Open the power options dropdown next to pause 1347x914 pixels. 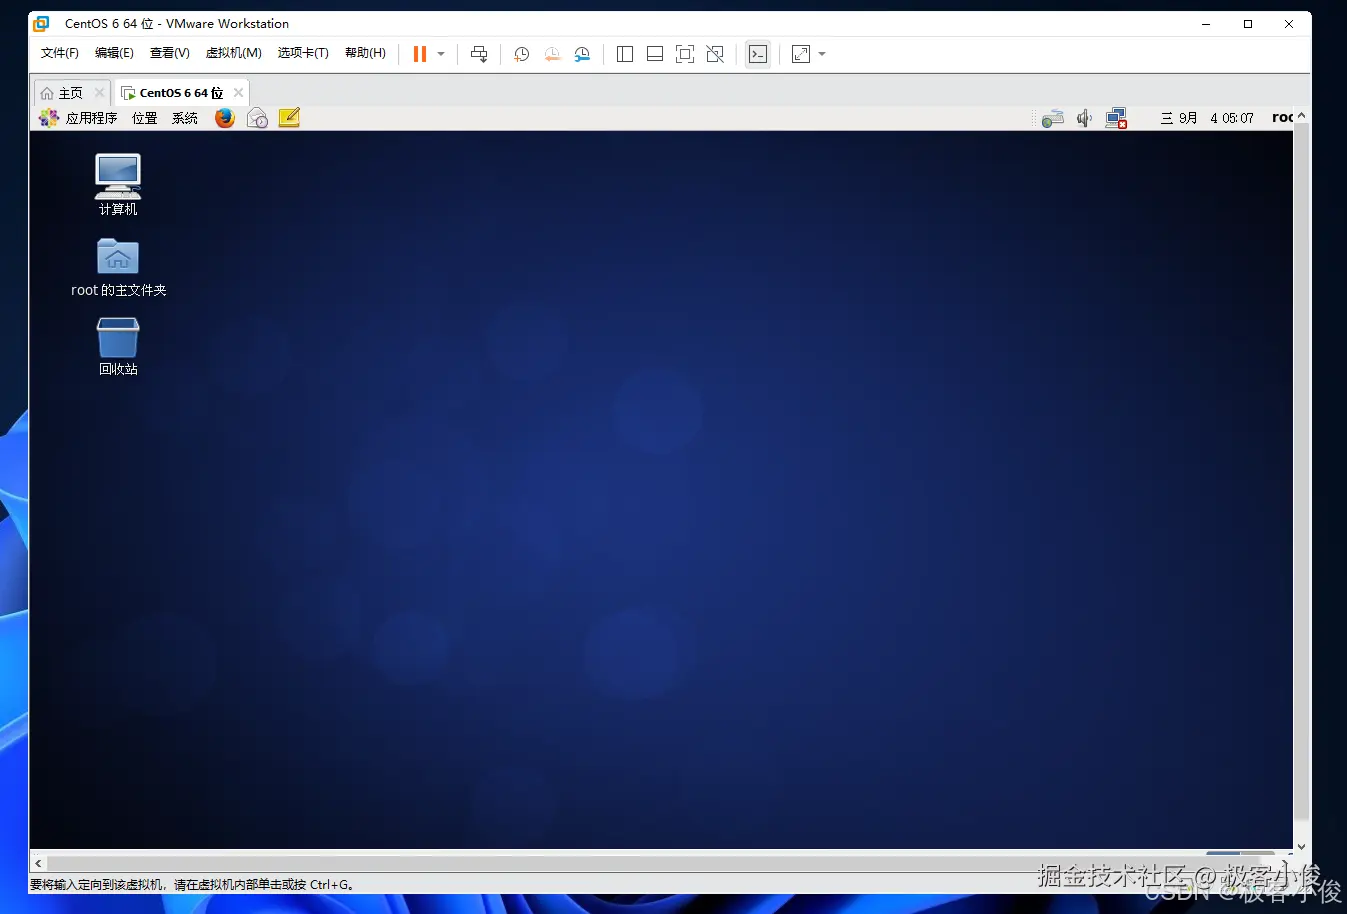click(441, 54)
